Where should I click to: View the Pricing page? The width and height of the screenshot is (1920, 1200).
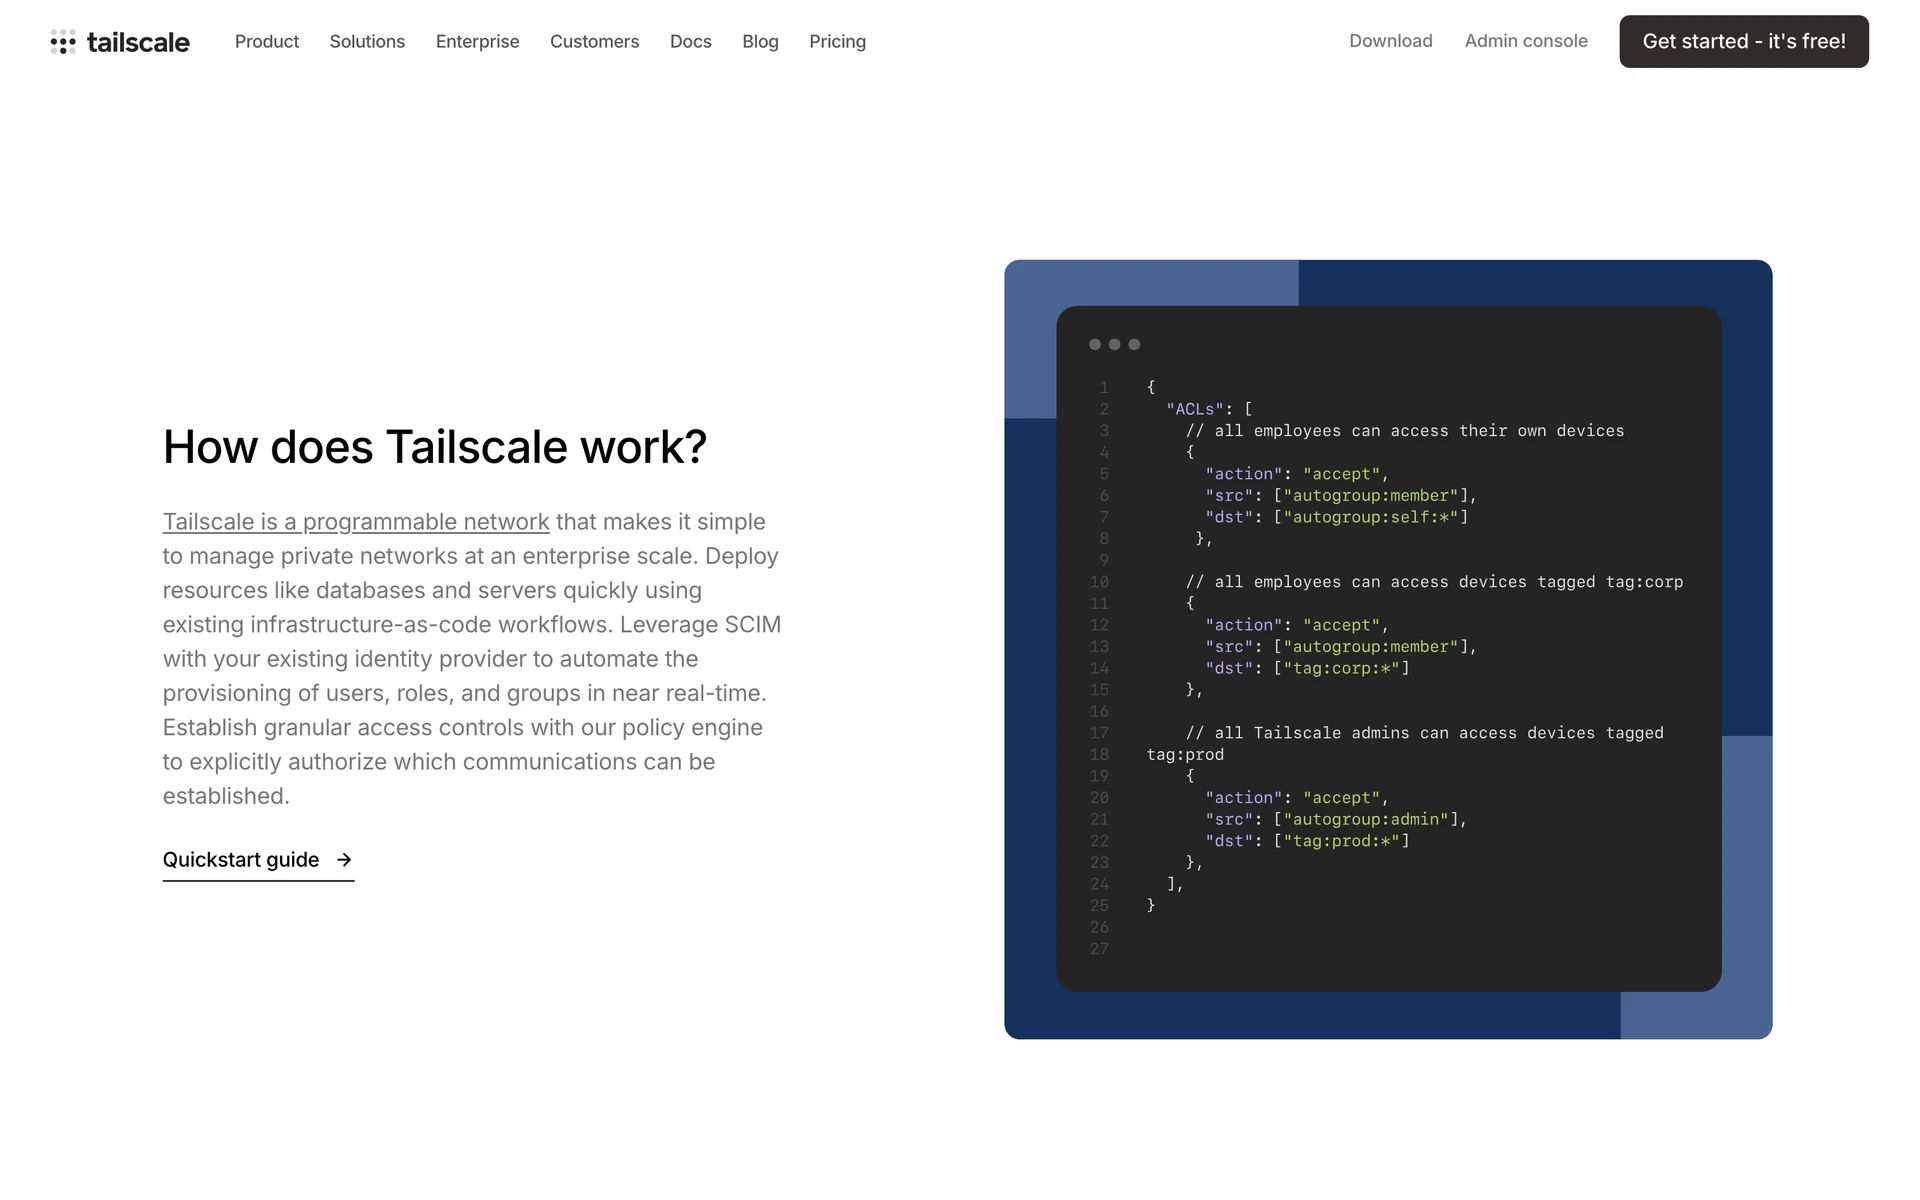837,41
